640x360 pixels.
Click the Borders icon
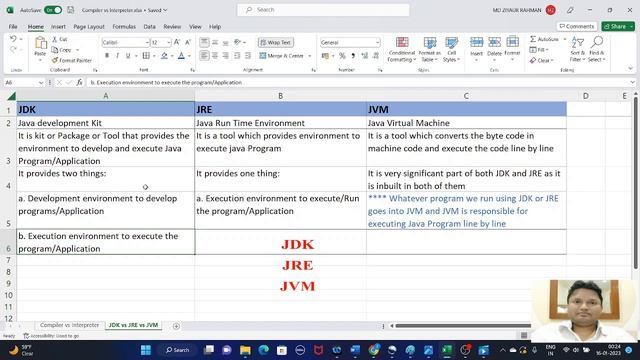[x=146, y=56]
